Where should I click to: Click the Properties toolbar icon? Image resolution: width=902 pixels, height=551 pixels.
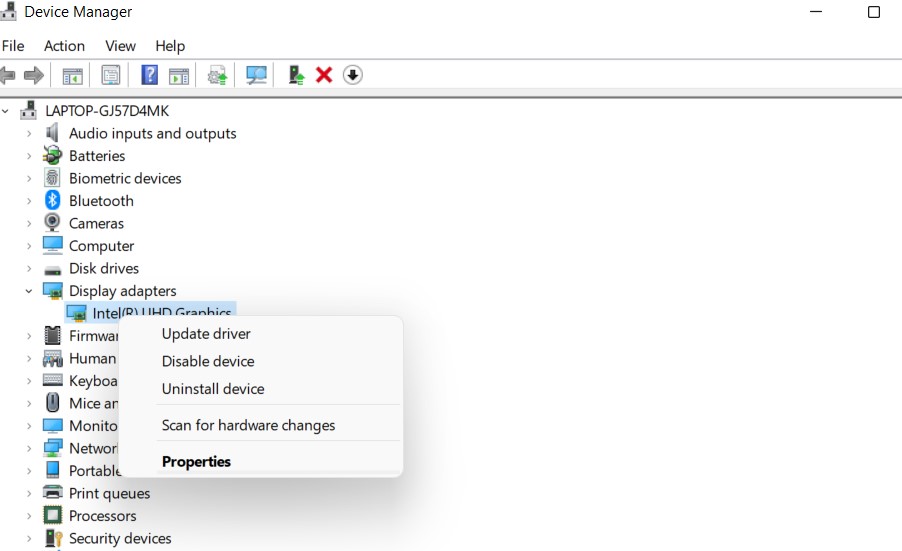[x=110, y=75]
